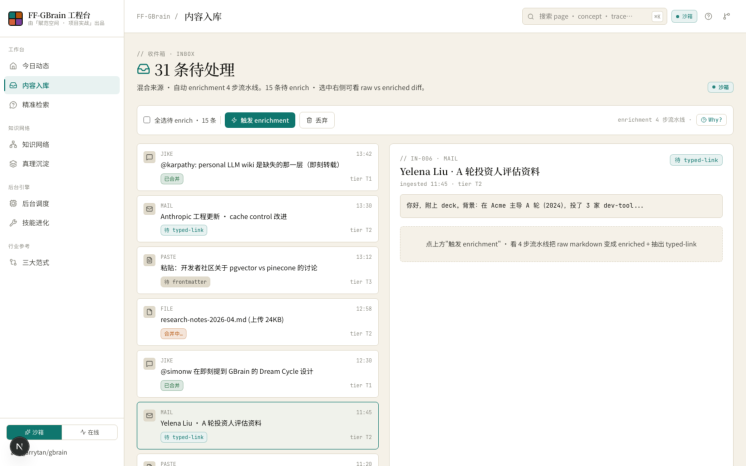746x466 pixels.
Task: Click the icon next to 精准检索
Action: coord(13,105)
